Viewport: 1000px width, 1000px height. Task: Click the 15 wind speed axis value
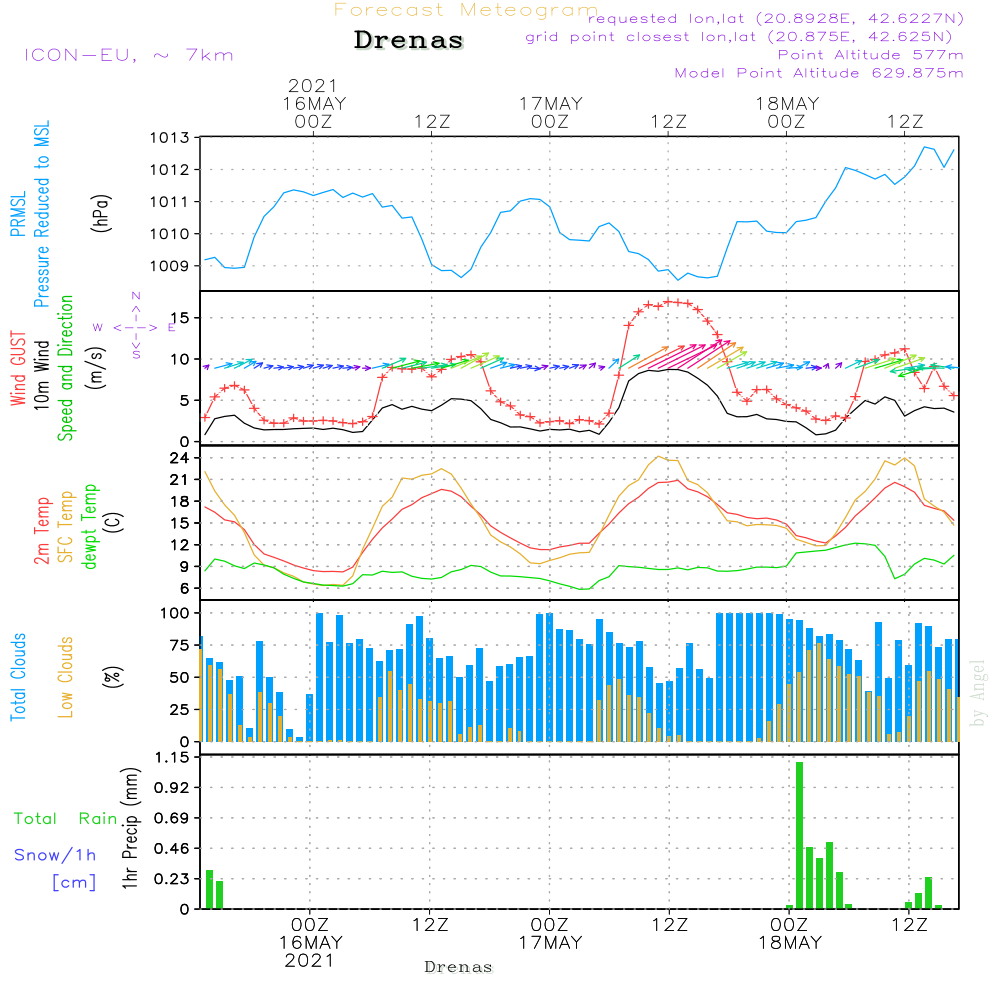click(180, 318)
